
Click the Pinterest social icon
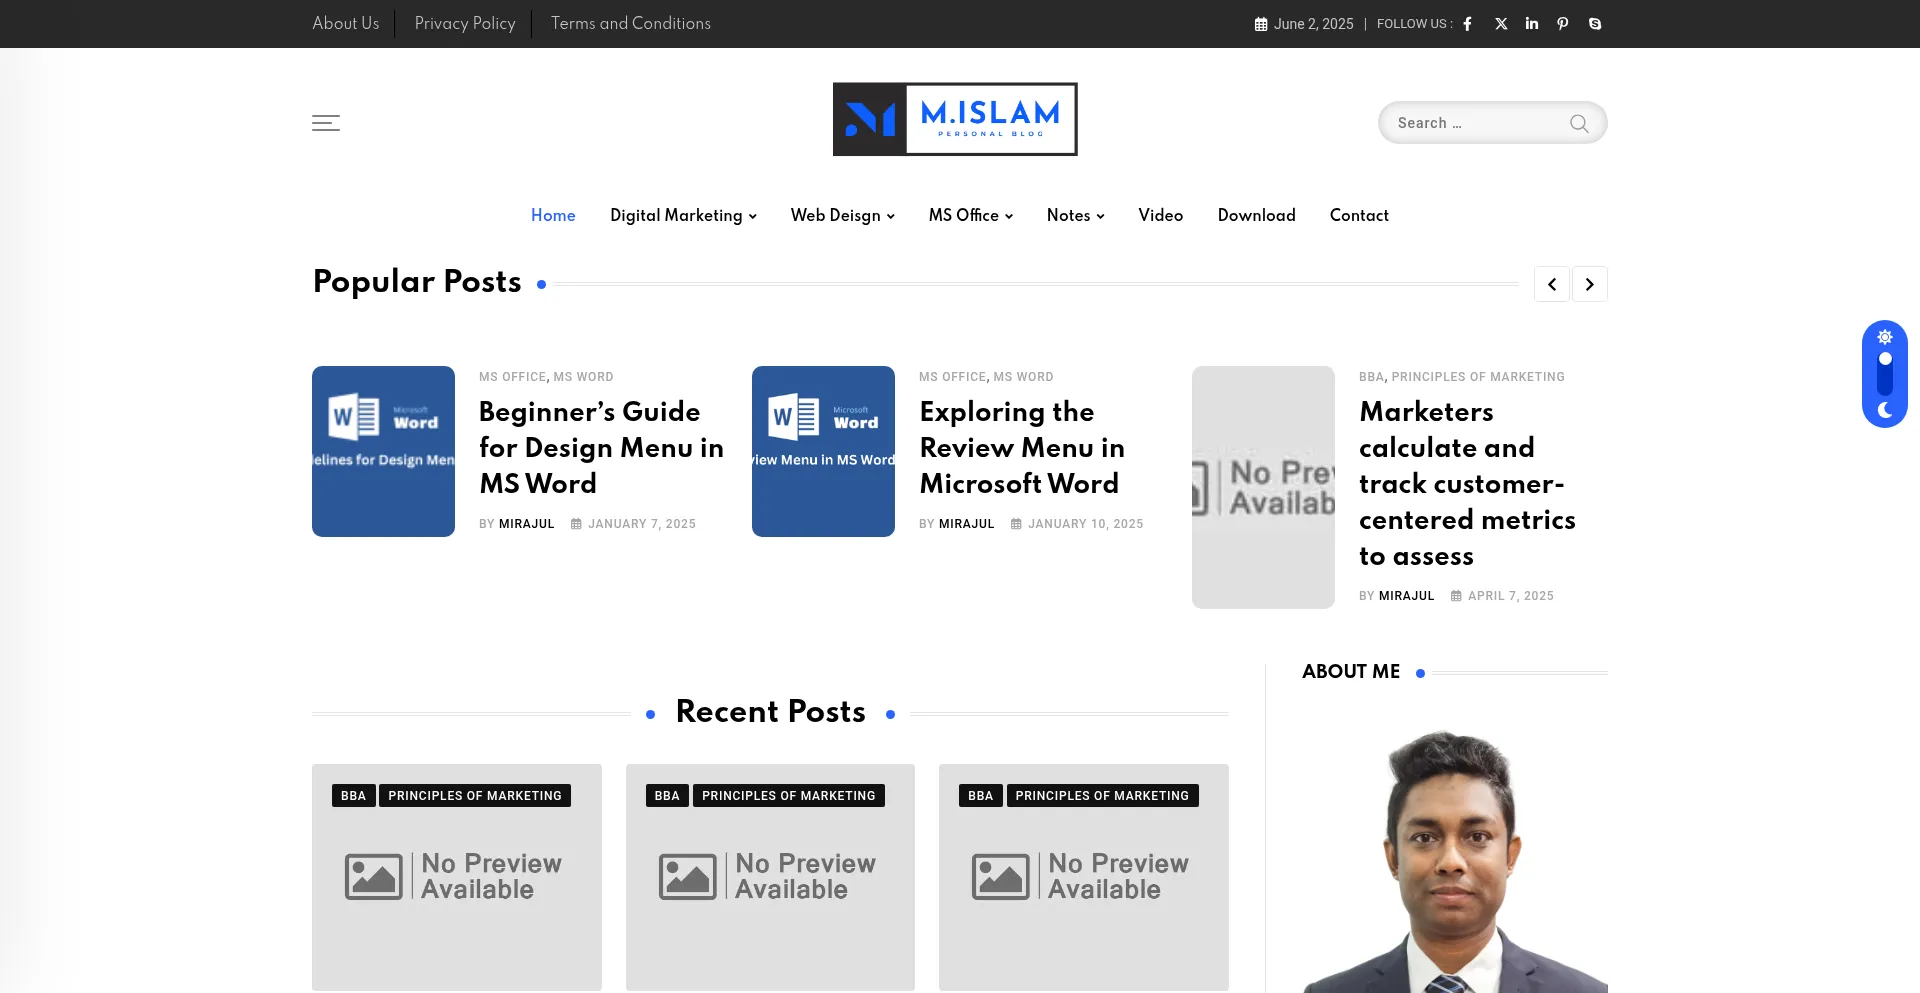pos(1562,24)
